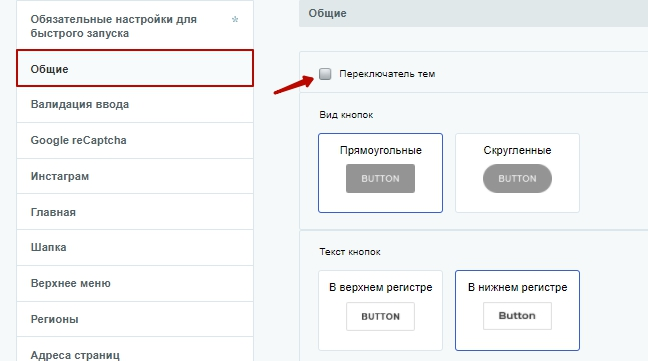Click the Общие header bar title

pos(327,13)
